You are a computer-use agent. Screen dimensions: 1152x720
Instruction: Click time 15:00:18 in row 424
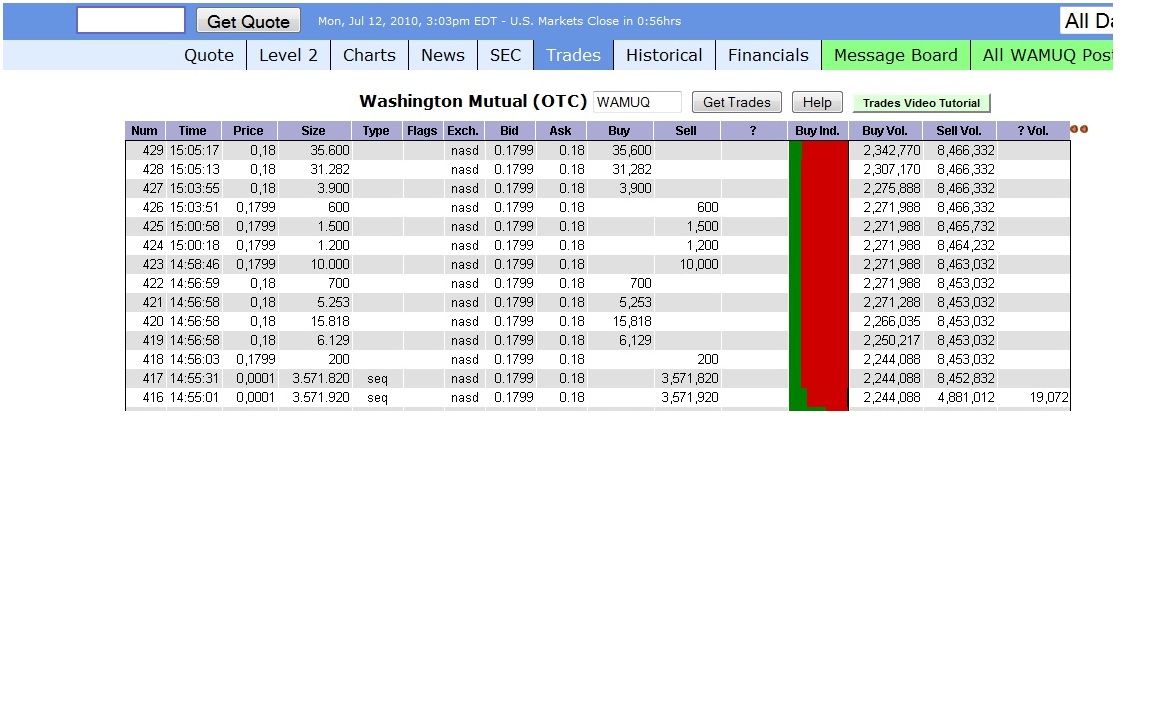194,245
